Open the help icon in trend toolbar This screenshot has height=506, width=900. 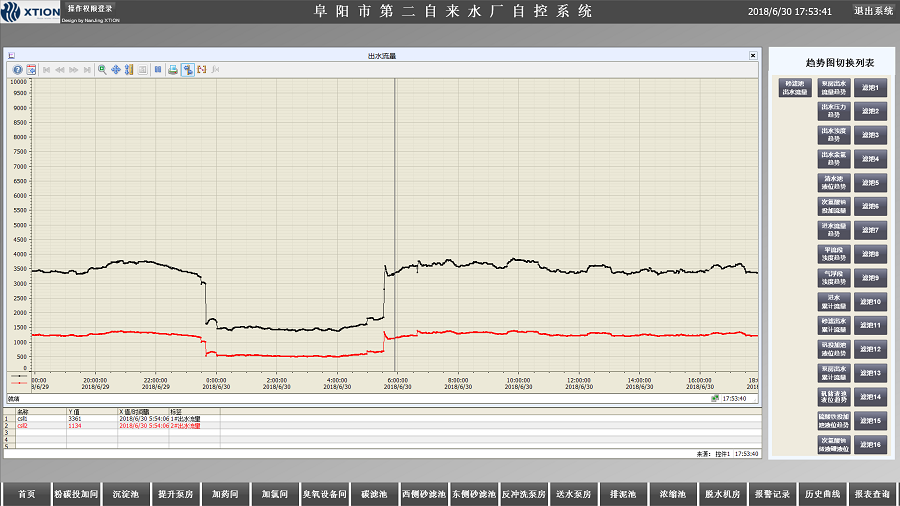point(18,69)
